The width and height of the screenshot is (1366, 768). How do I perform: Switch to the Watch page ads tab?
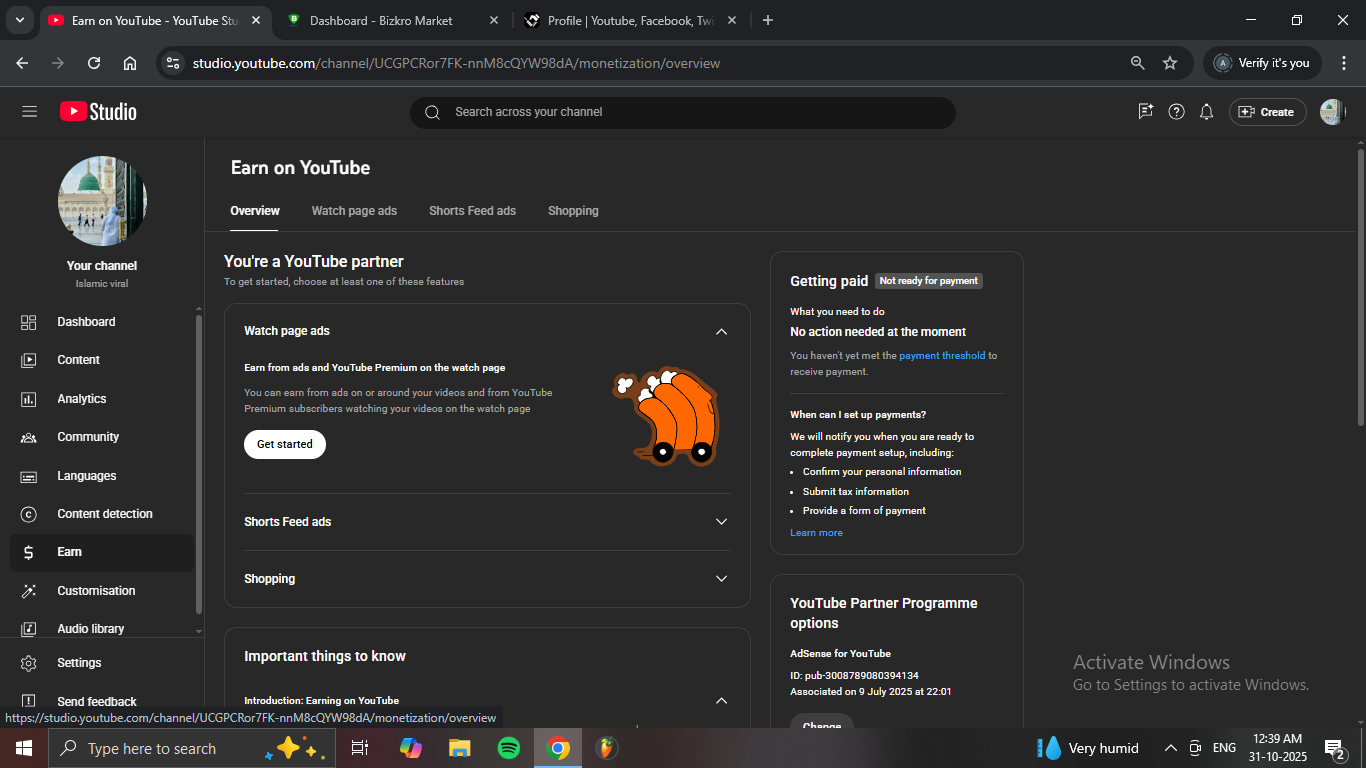click(354, 211)
